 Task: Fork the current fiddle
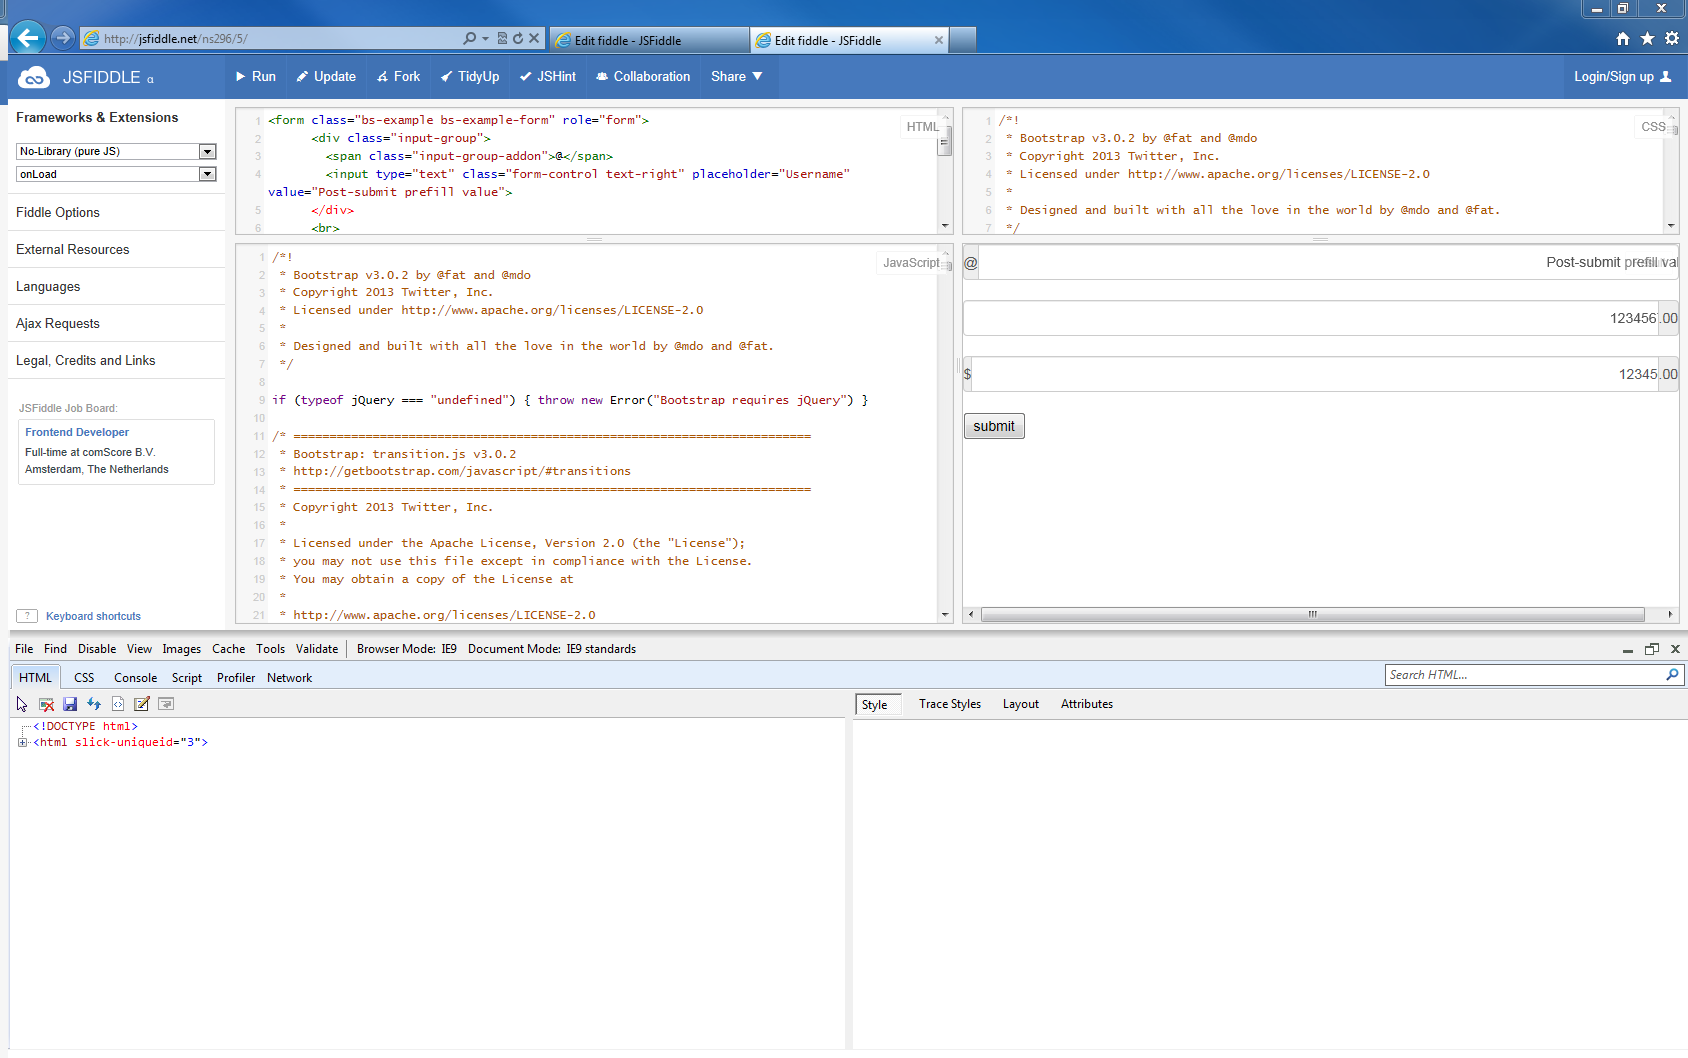[398, 76]
